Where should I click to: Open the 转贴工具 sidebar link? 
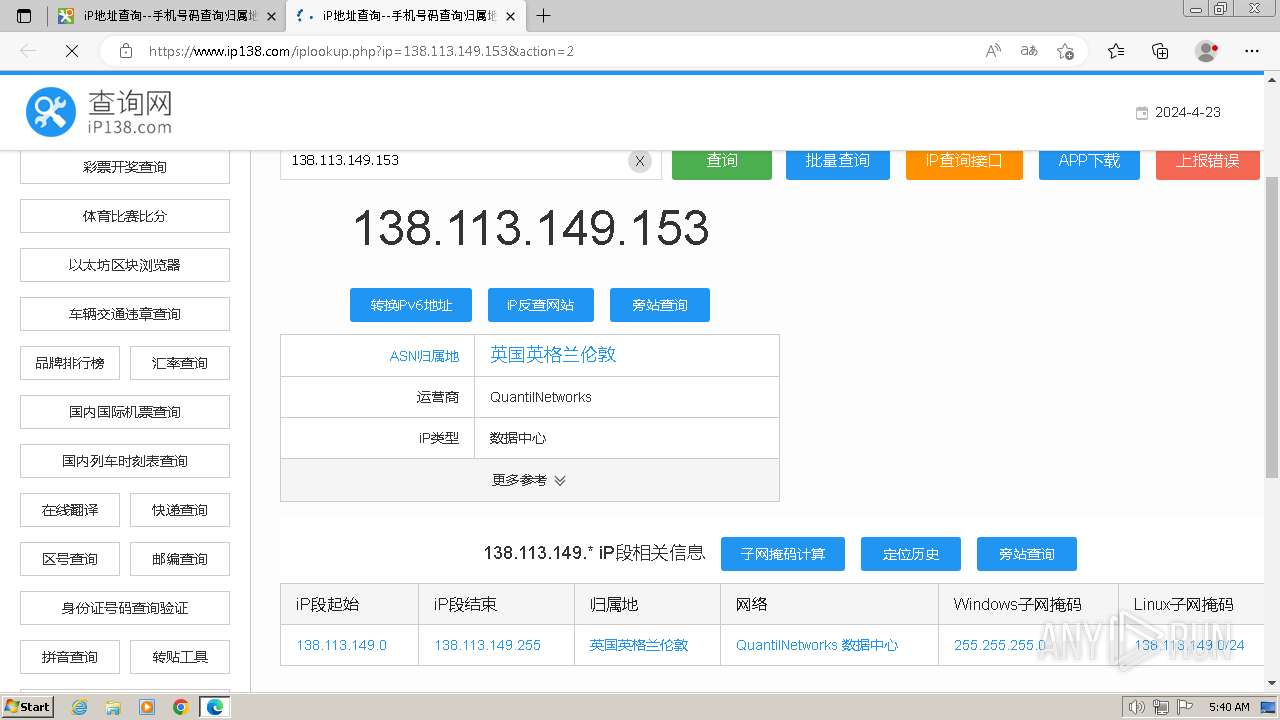coord(180,657)
